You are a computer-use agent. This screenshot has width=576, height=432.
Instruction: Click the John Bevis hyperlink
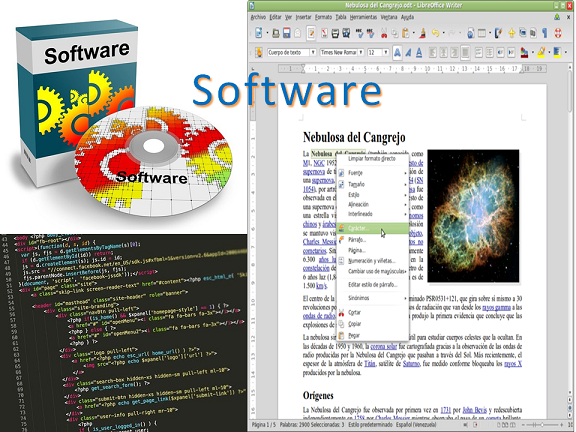coord(475,410)
